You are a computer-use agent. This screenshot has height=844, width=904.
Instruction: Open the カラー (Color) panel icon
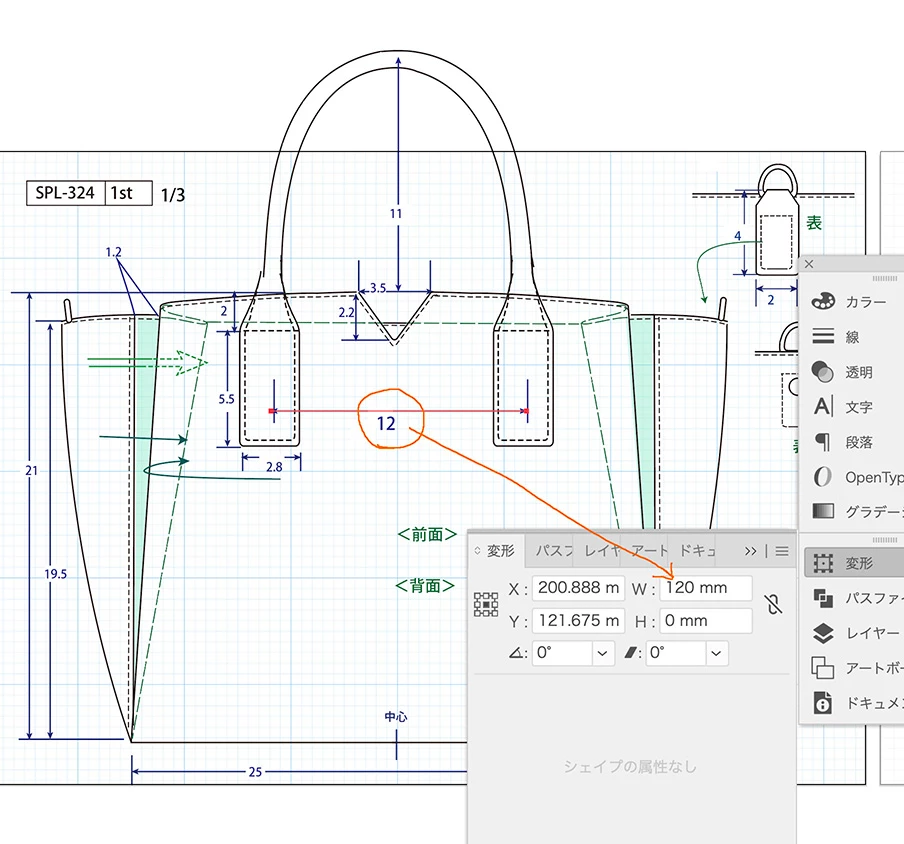(823, 301)
